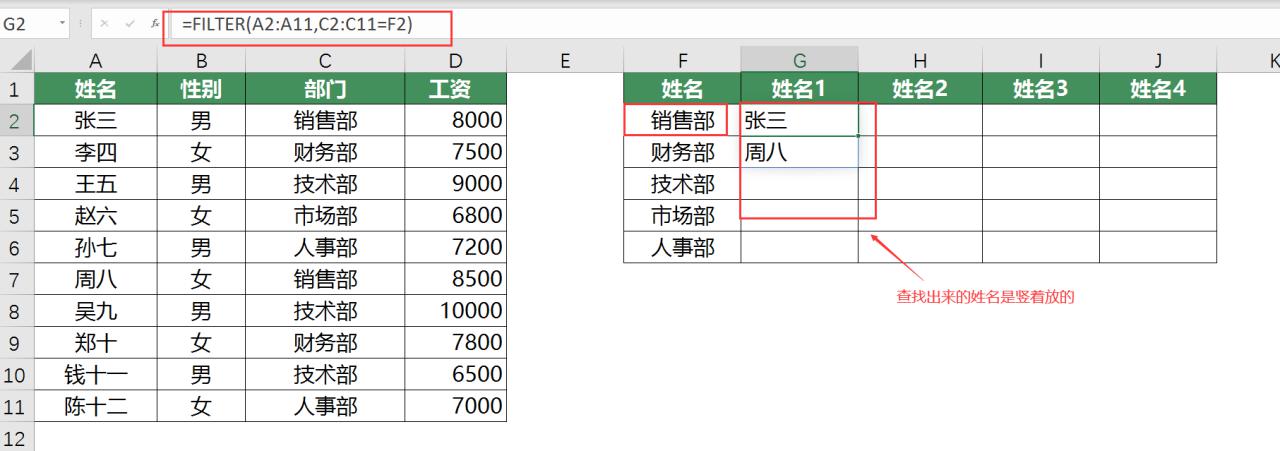Select the salary cell 7000
The width and height of the screenshot is (1280, 451).
(x=456, y=406)
